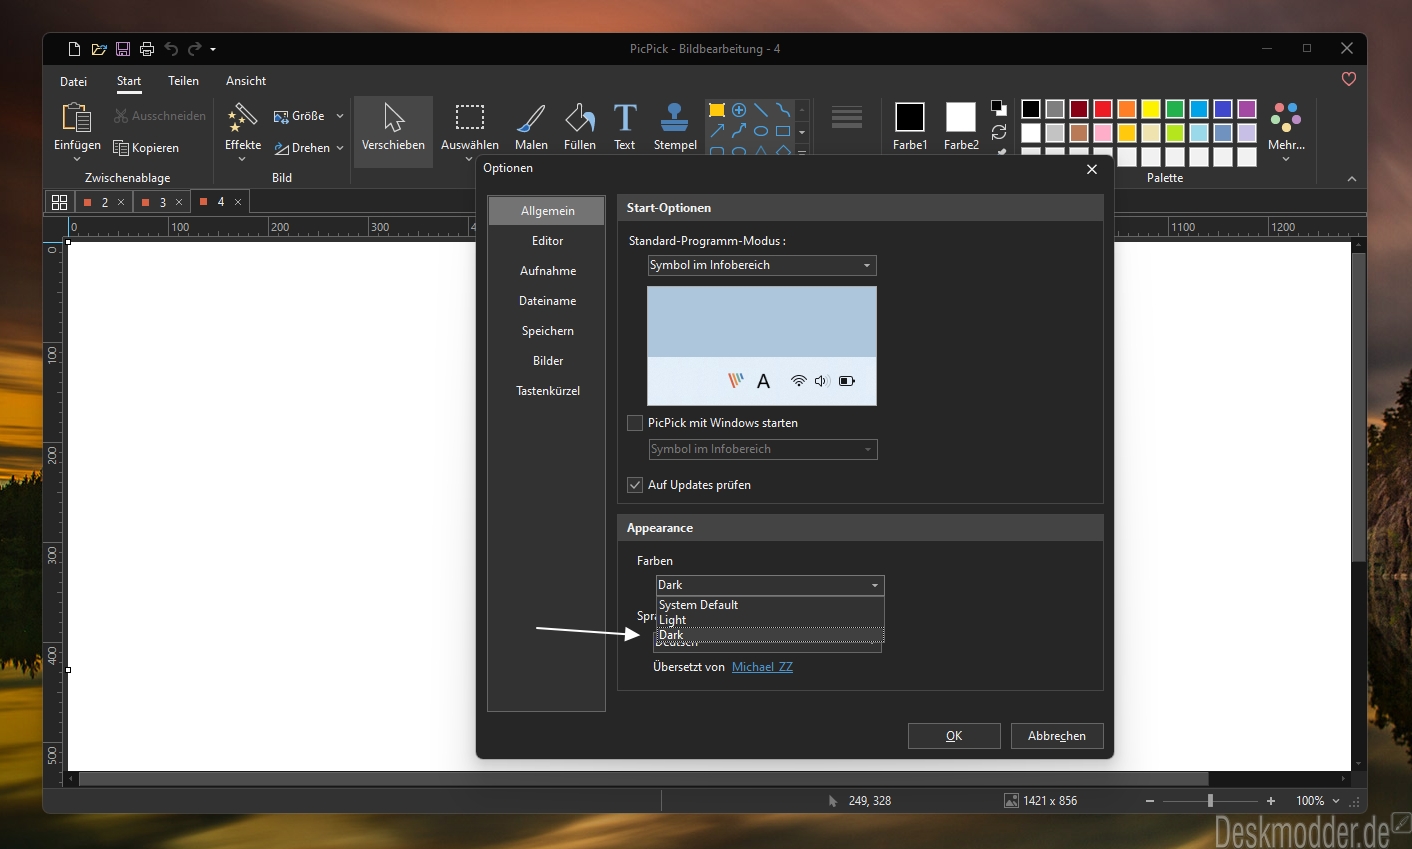
Task: Swap colors with the circular arrows icon
Action: [999, 132]
